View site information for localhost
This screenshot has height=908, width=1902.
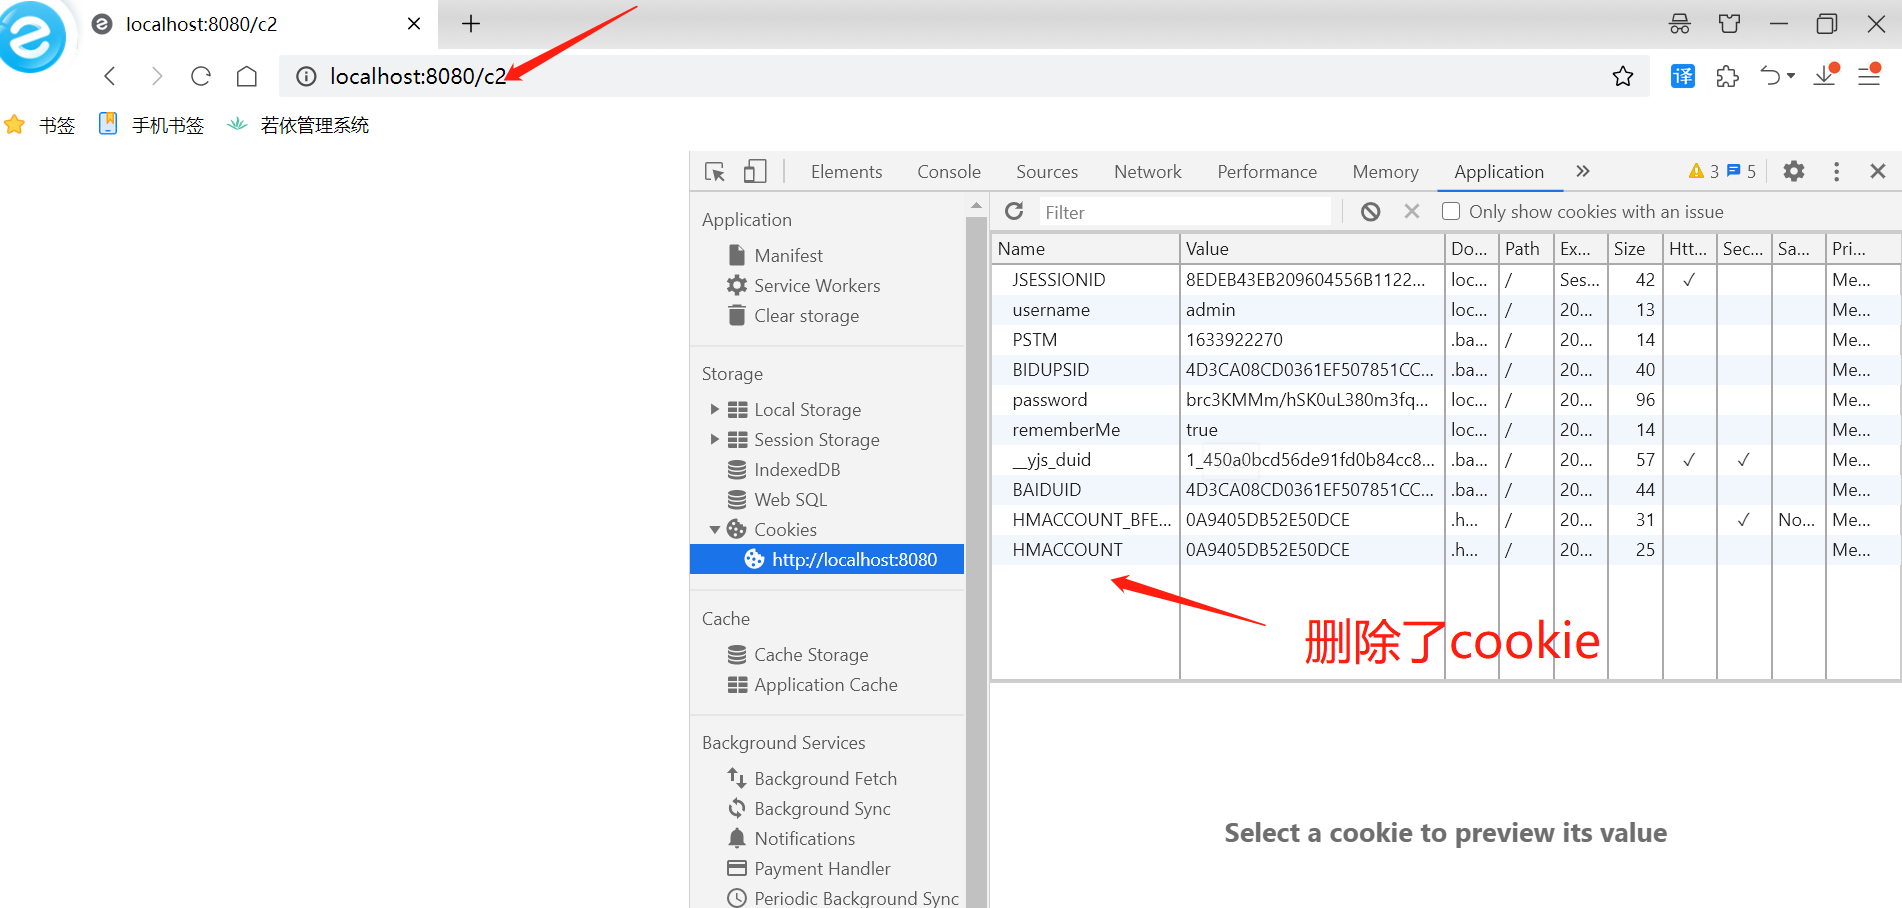307,76
